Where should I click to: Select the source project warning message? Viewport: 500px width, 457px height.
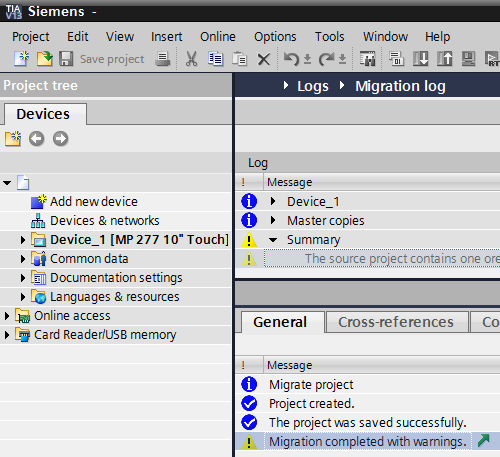[382, 259]
